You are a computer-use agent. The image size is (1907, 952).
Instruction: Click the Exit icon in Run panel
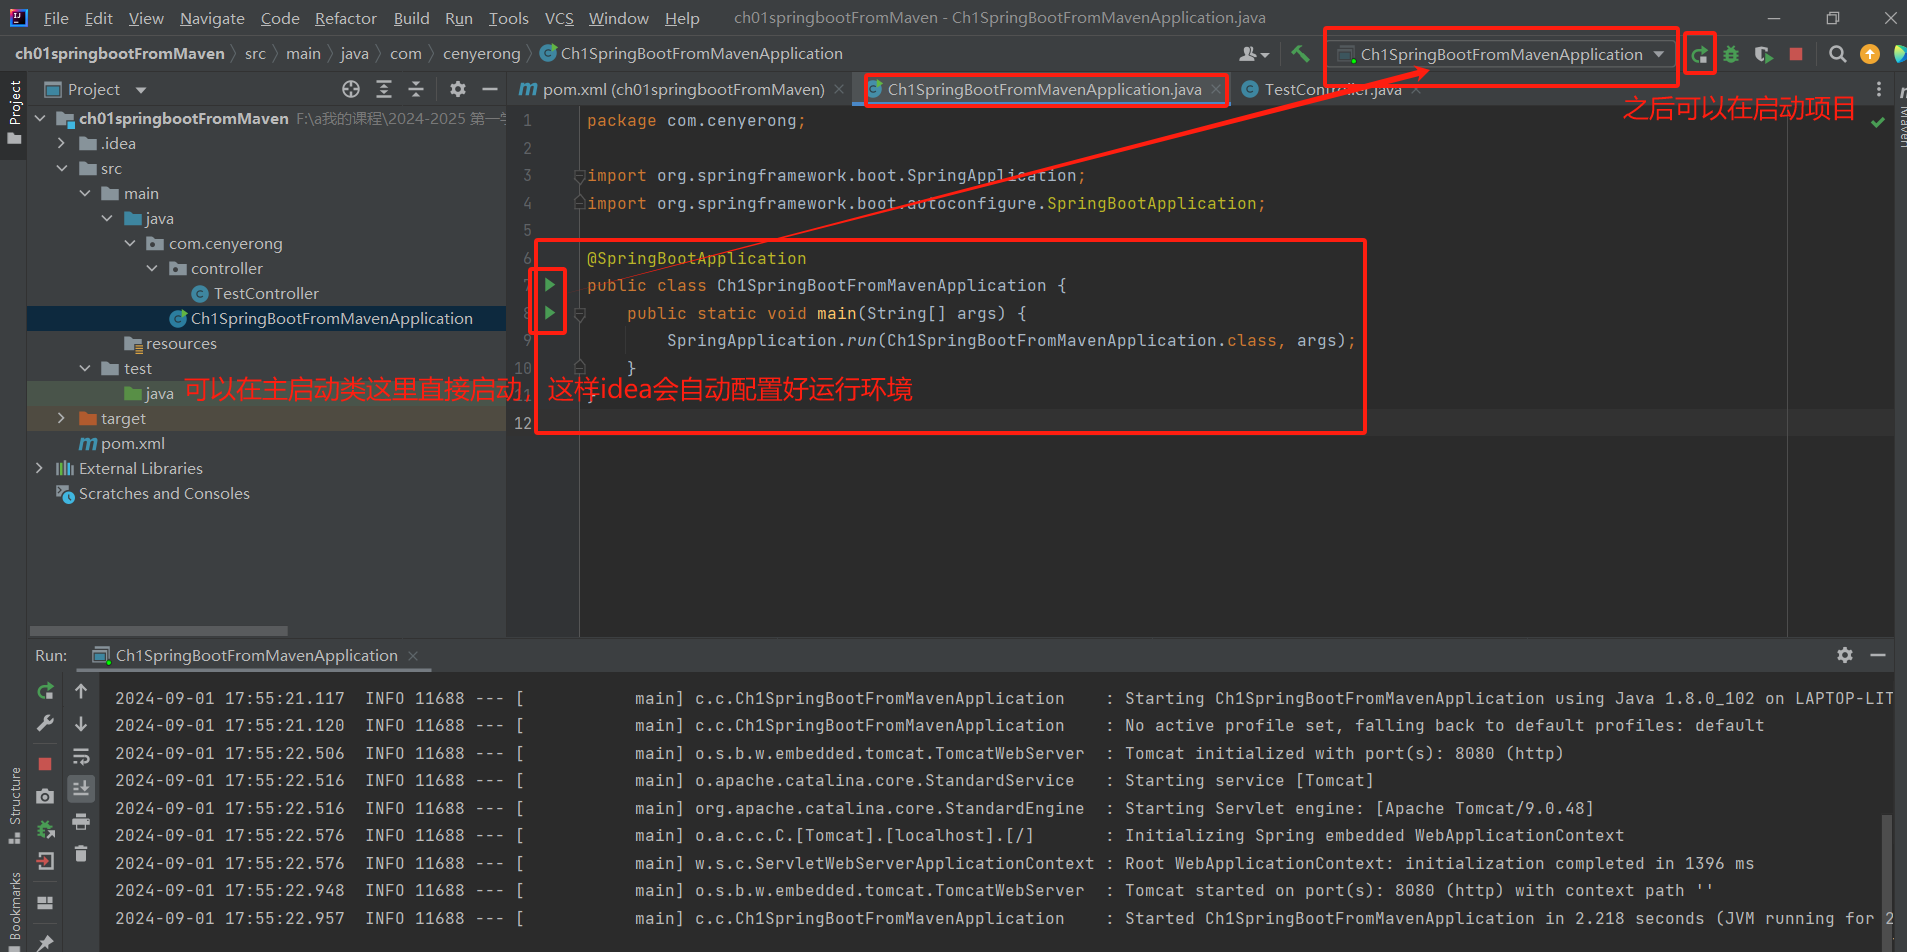(45, 861)
